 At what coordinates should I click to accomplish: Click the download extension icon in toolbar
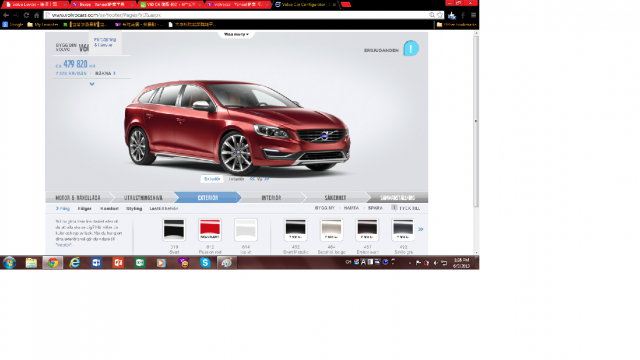(451, 16)
